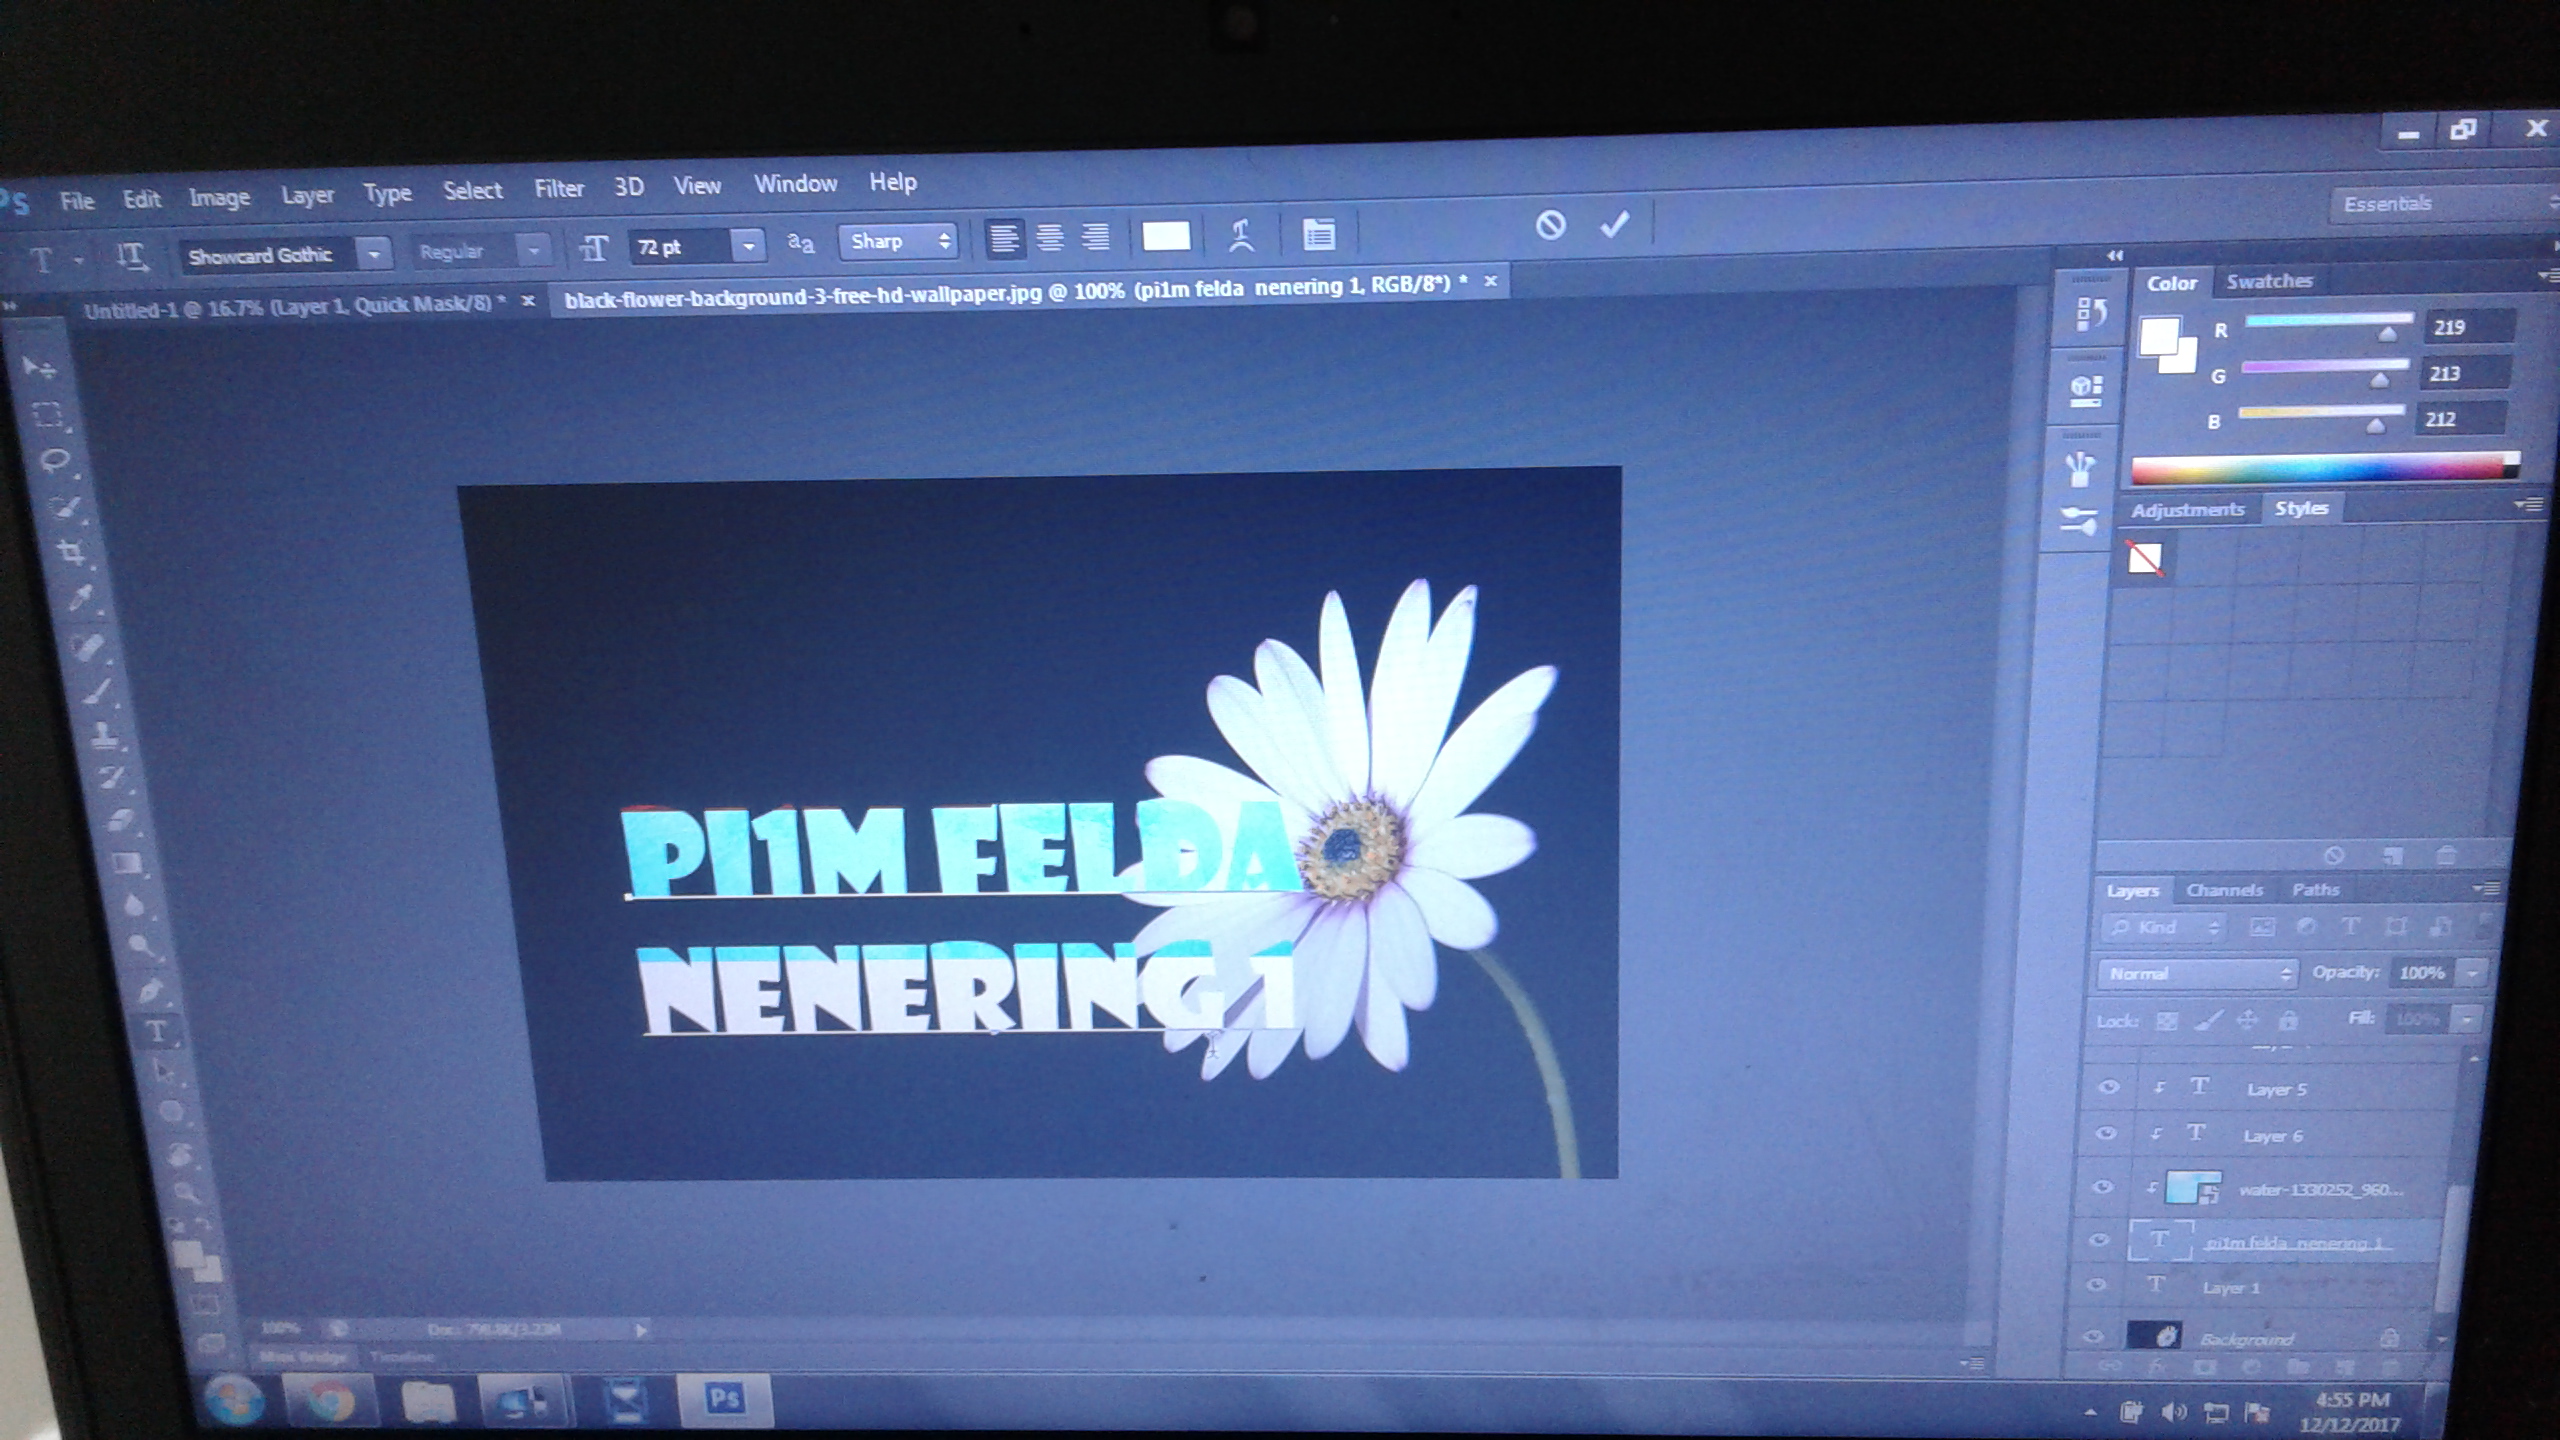Select the Blur tool
Screen dimensions: 2560x1440
(x=134, y=905)
